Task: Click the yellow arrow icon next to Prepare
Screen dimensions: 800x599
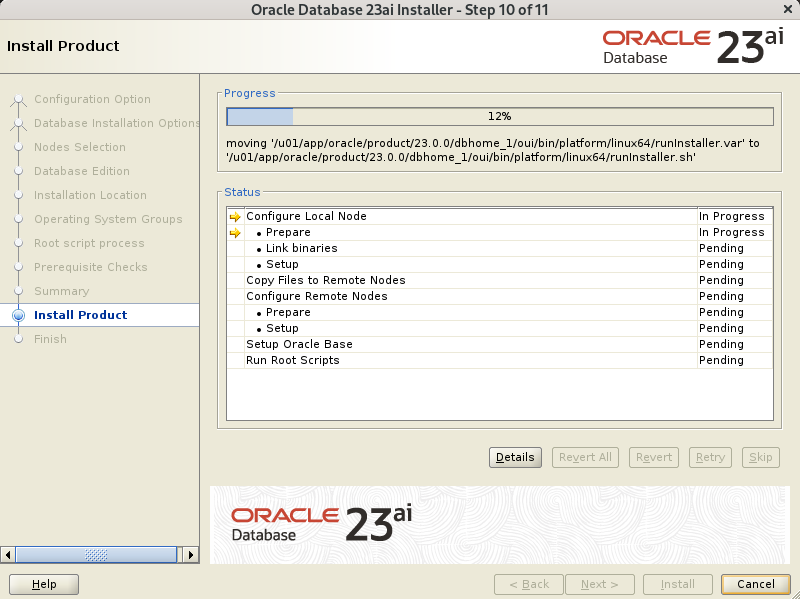Action: coord(235,233)
